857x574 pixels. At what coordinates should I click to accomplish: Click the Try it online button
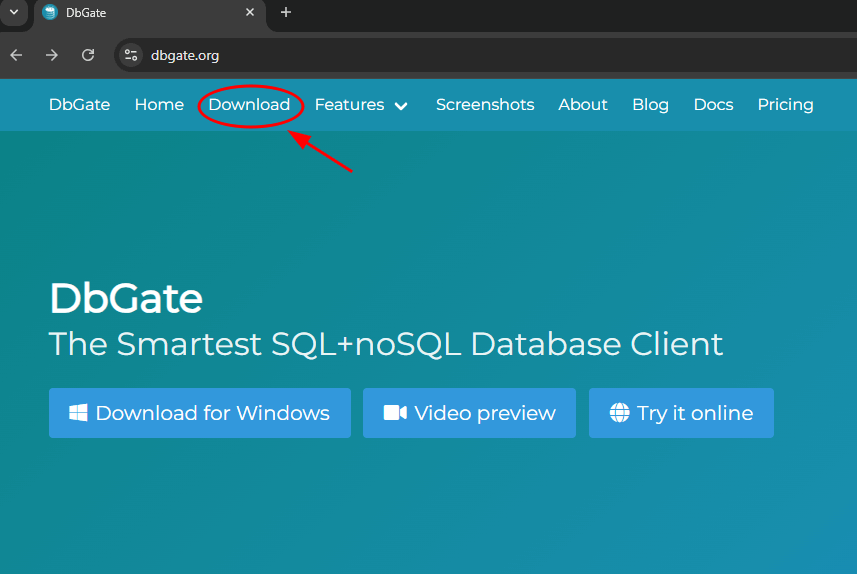pos(681,413)
